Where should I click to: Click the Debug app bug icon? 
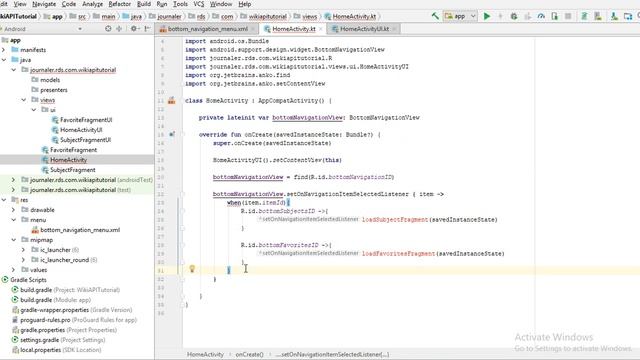[x=514, y=16]
